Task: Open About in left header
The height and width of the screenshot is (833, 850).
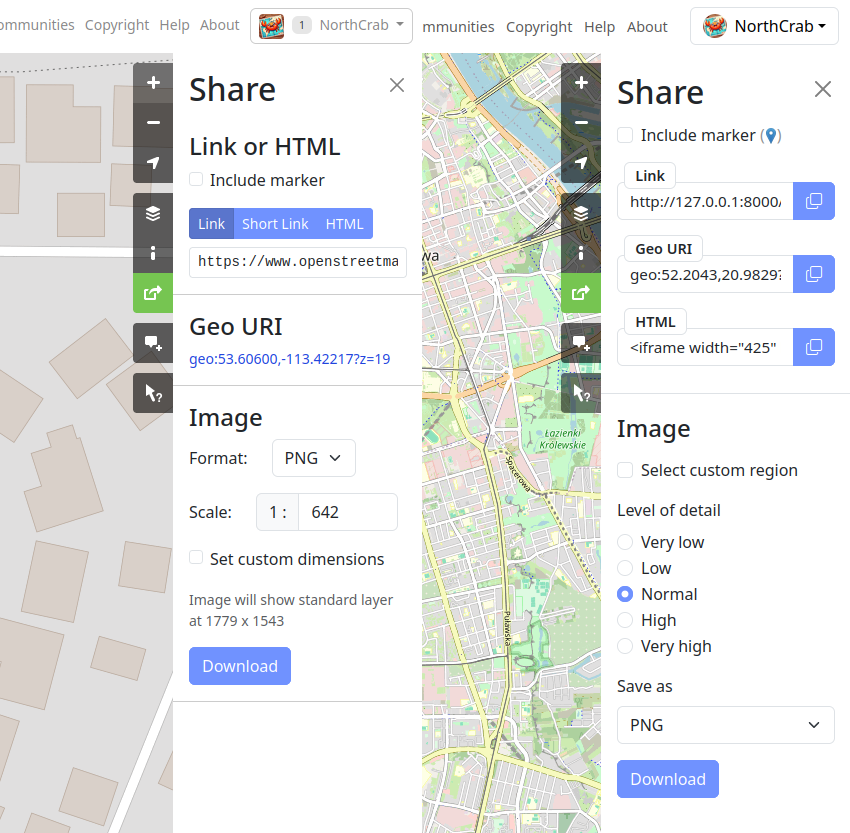Action: pos(220,25)
